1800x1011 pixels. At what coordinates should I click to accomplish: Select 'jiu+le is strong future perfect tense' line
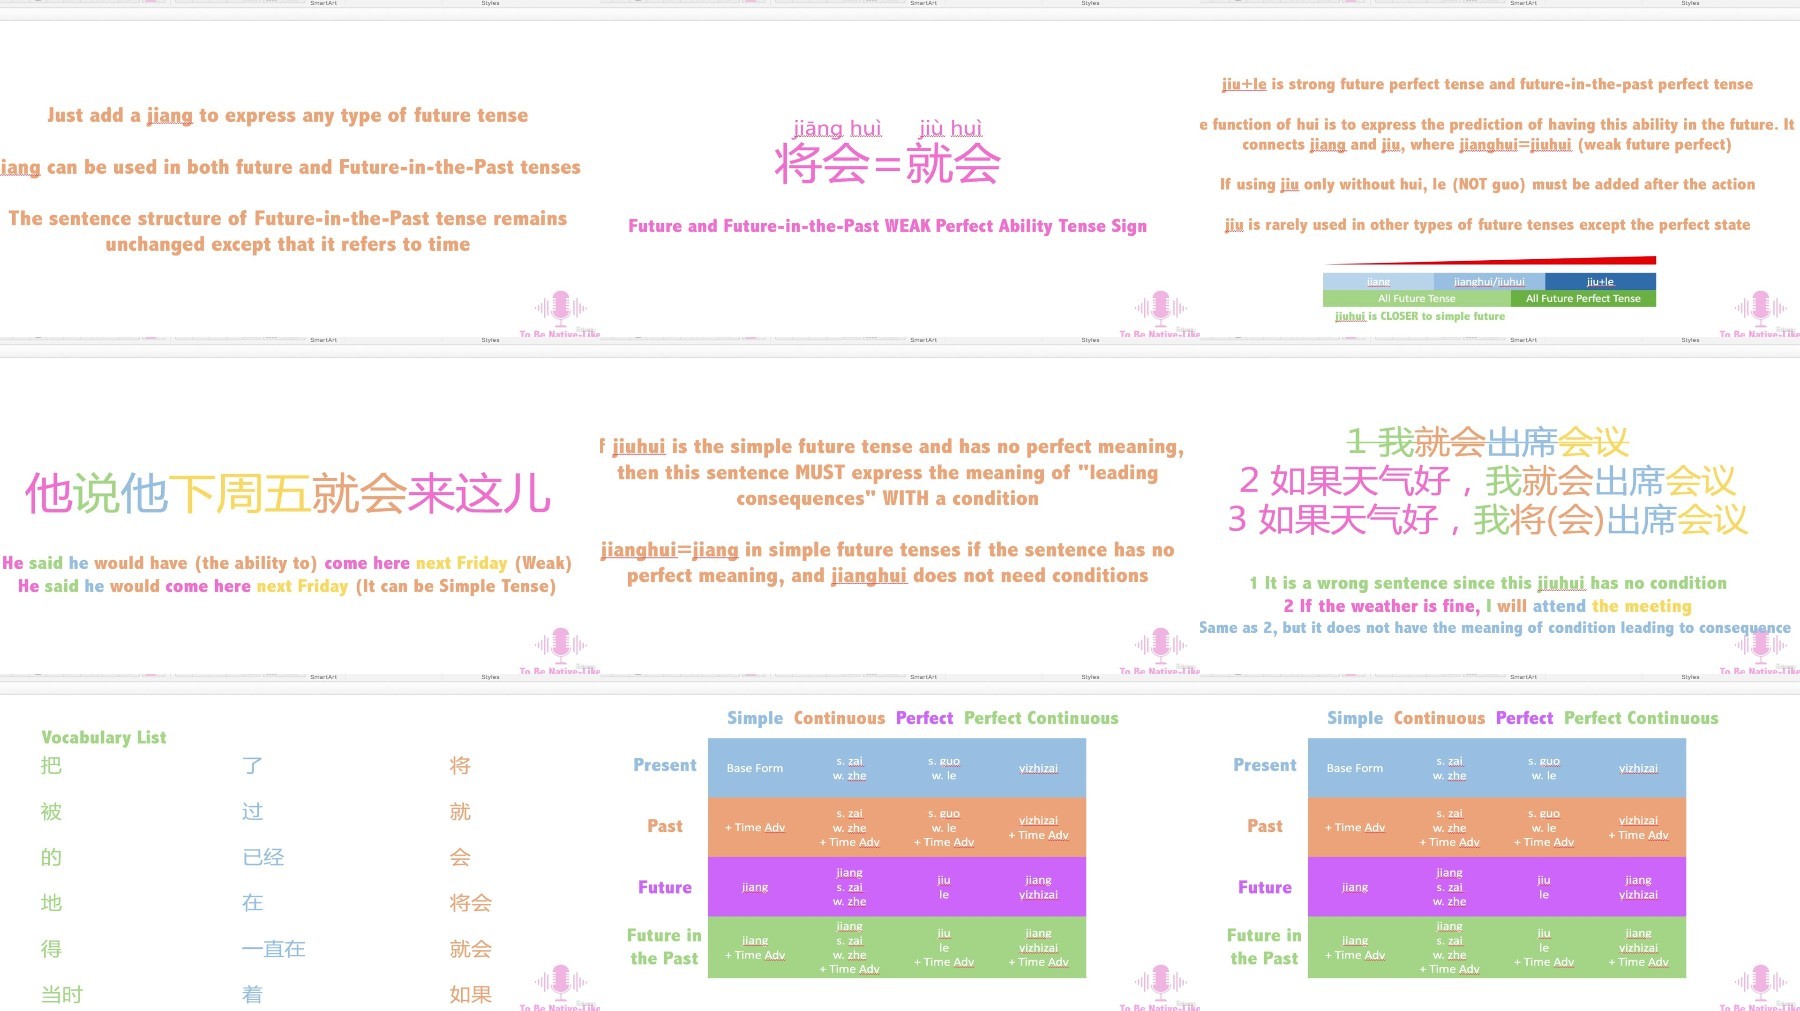(1487, 84)
